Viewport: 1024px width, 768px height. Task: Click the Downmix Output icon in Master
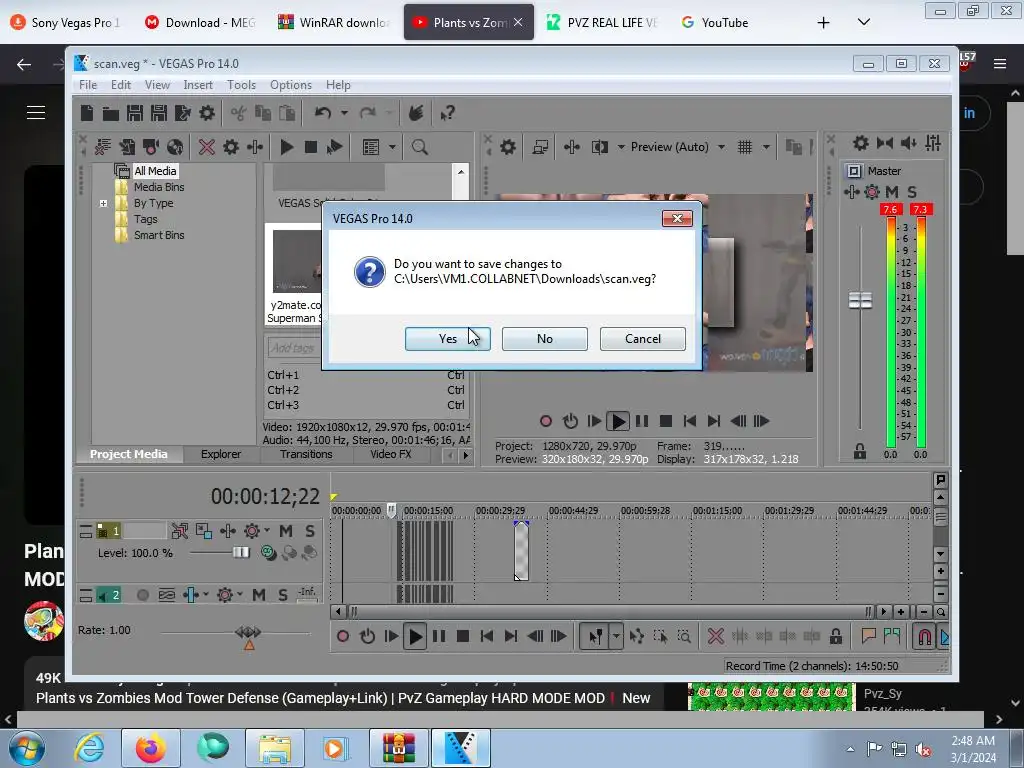pyautogui.click(x=885, y=143)
